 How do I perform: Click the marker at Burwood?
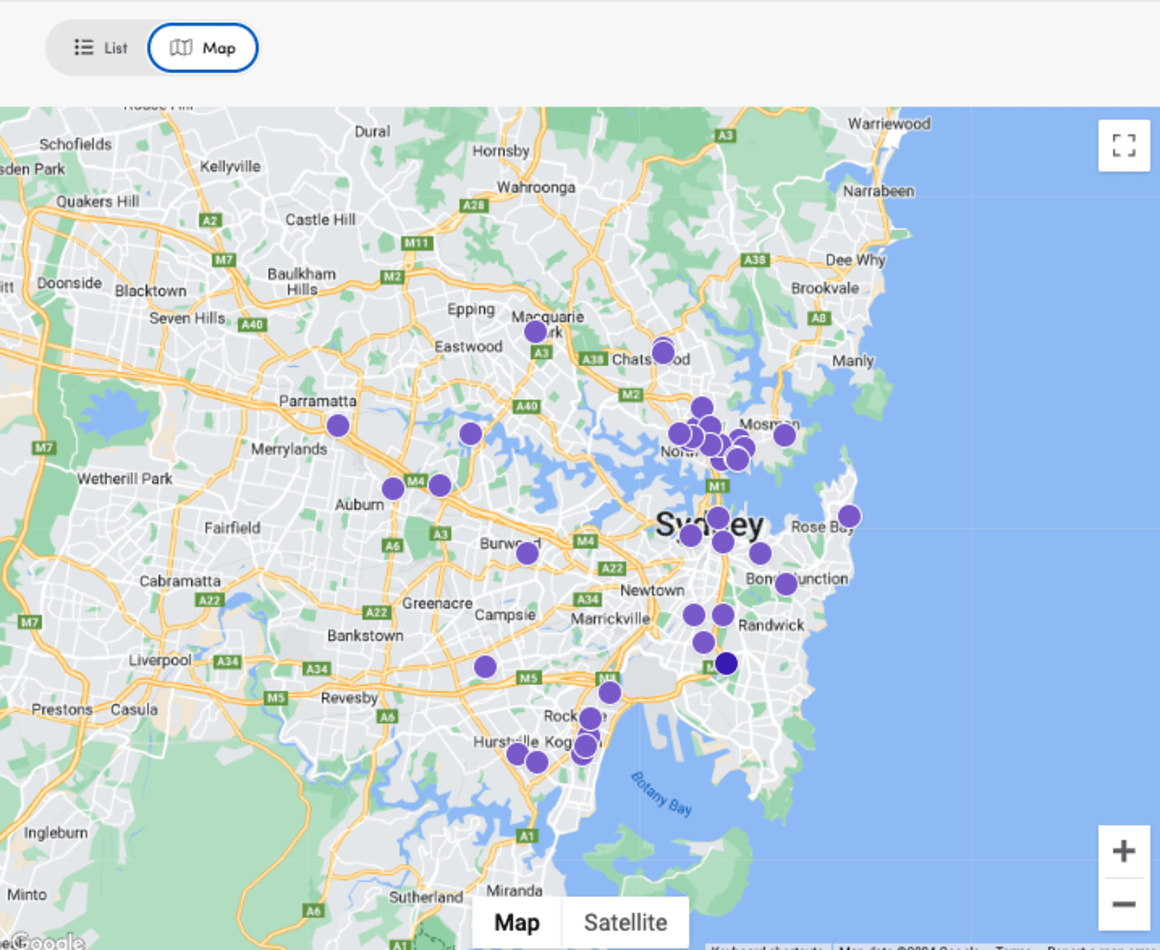click(x=527, y=553)
